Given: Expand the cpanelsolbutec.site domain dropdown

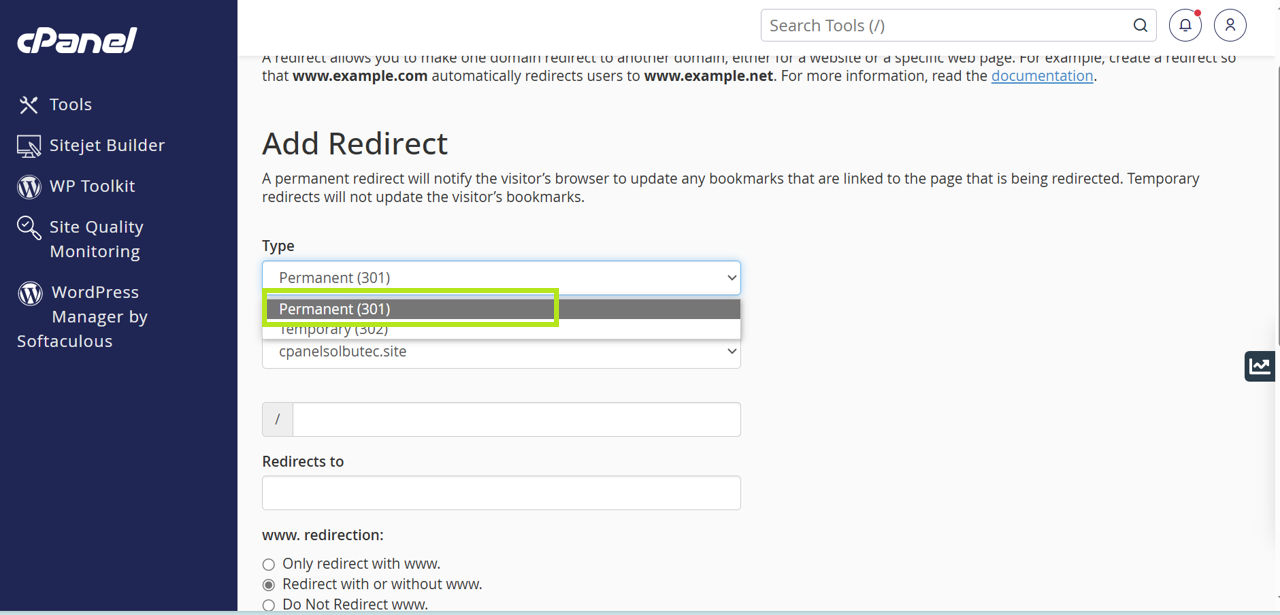Looking at the screenshot, I should (501, 352).
